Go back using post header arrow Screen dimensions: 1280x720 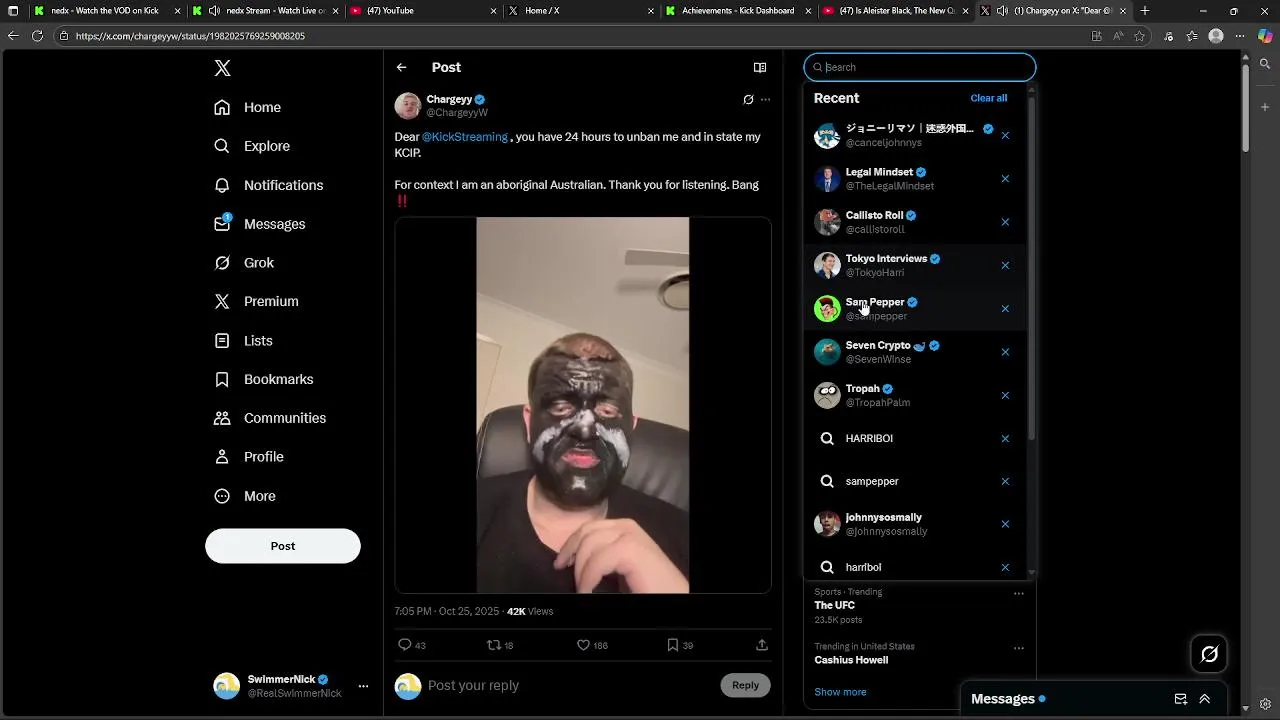click(401, 67)
